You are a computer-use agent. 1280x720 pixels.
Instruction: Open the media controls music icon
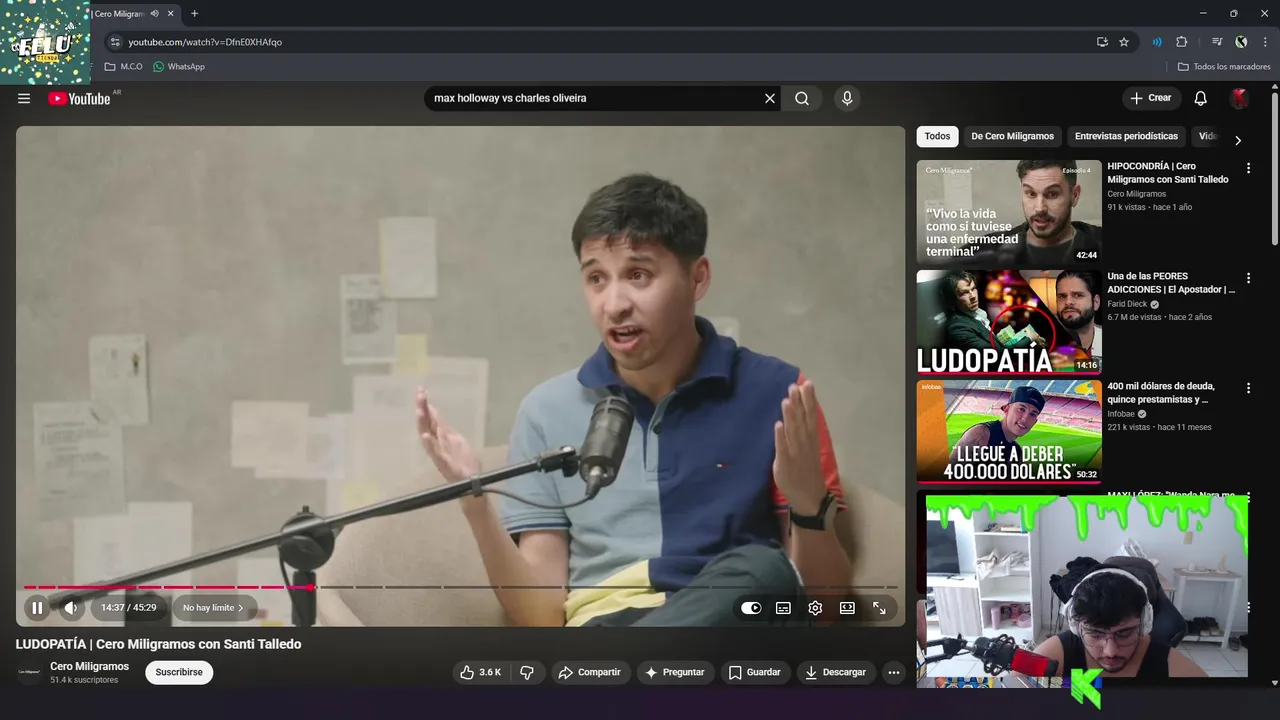pyautogui.click(x=1217, y=42)
